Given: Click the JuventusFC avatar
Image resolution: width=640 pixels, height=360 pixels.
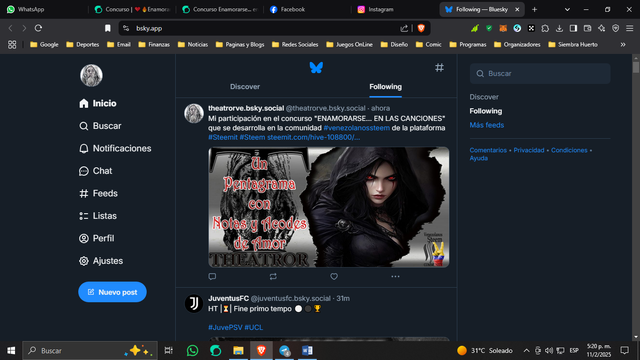Looking at the screenshot, I should pyautogui.click(x=194, y=304).
